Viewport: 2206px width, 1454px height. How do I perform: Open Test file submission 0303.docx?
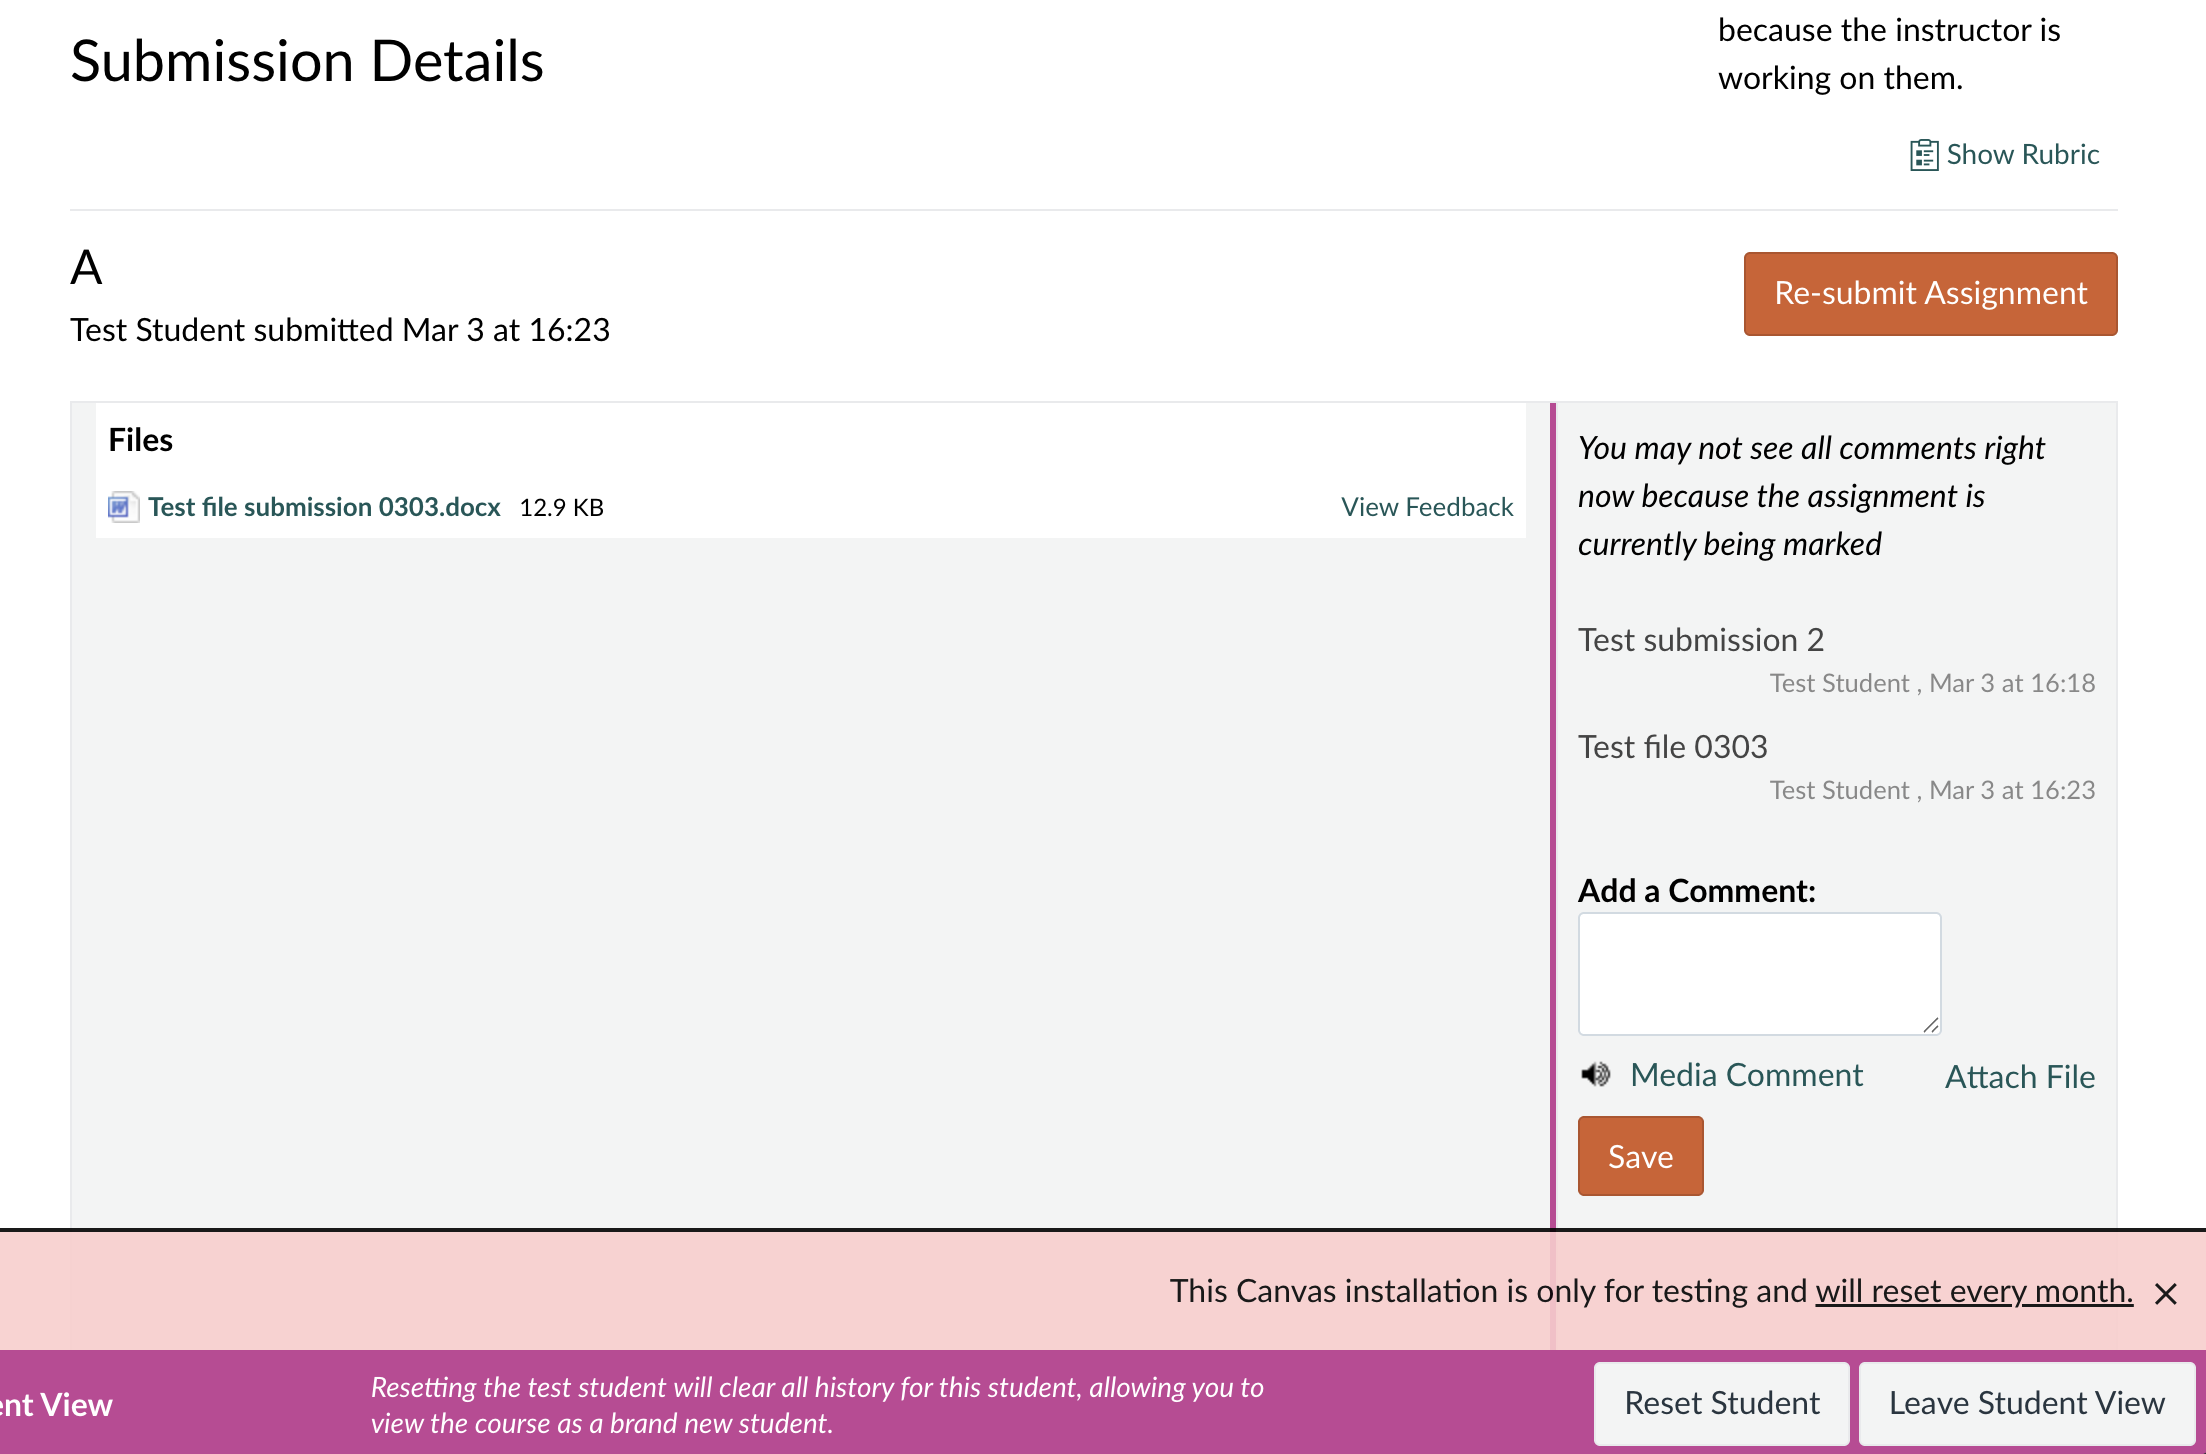click(324, 507)
